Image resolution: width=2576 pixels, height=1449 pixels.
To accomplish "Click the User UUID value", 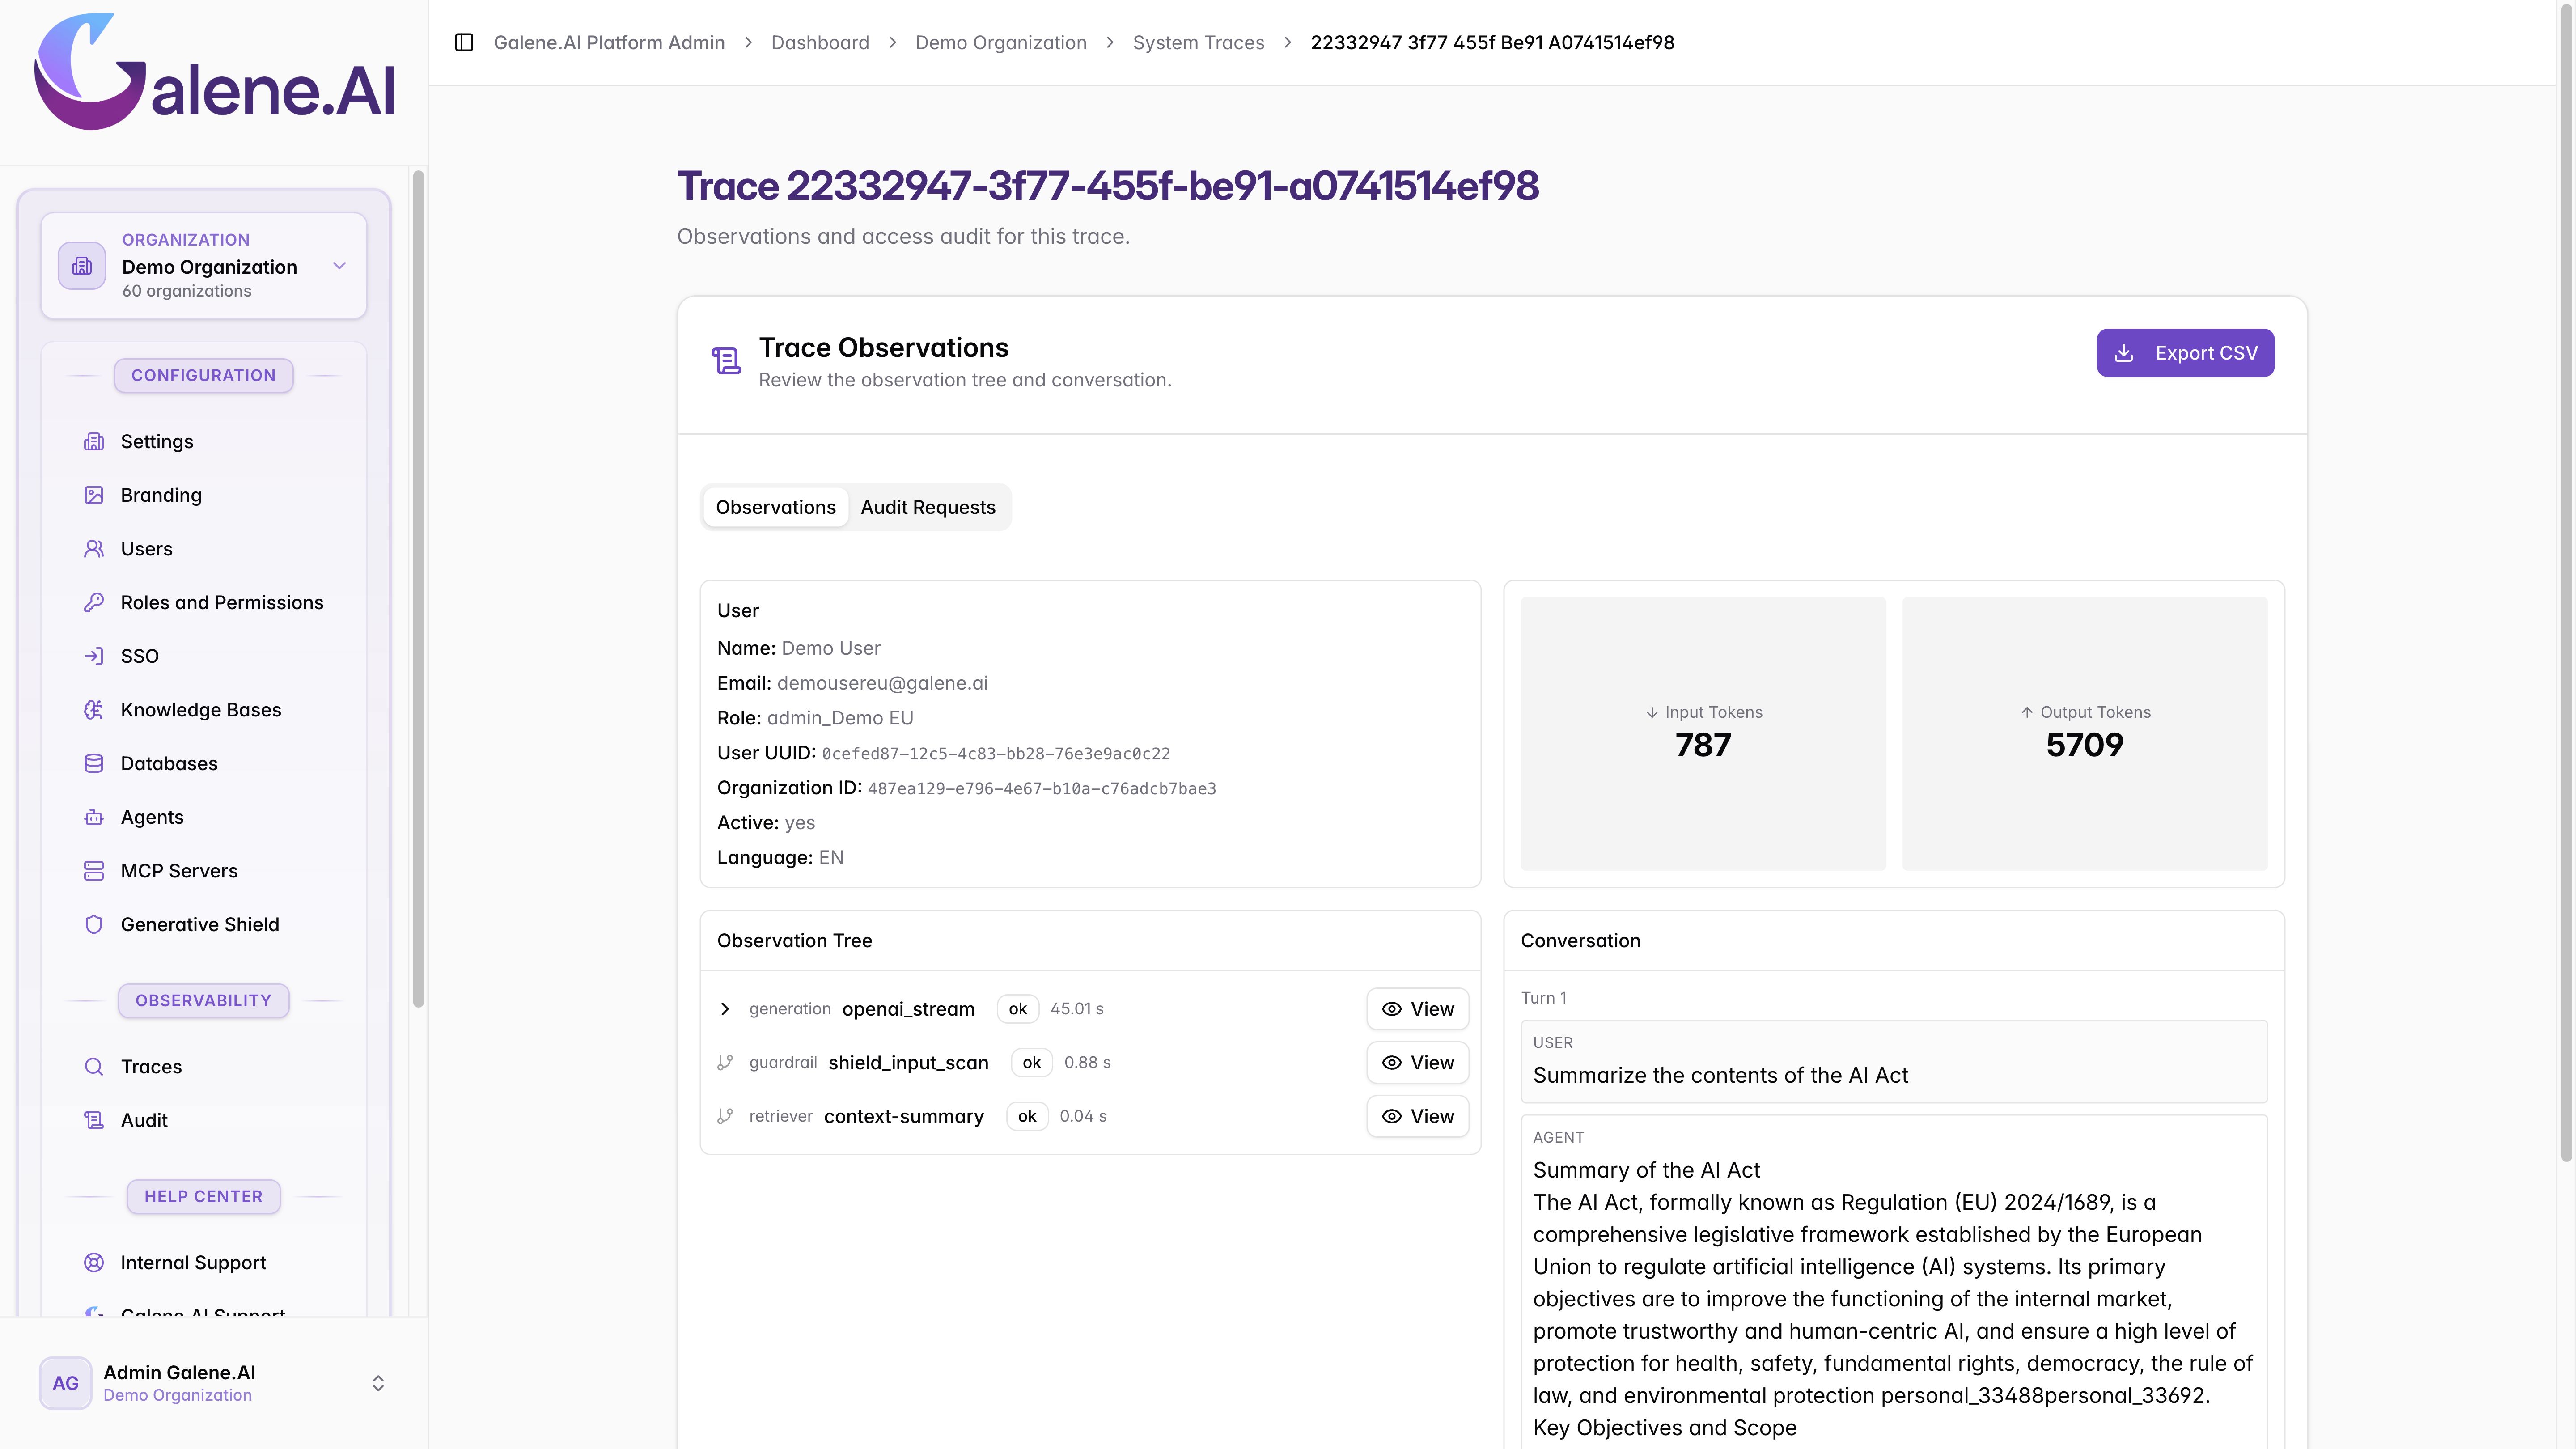I will click(996, 754).
